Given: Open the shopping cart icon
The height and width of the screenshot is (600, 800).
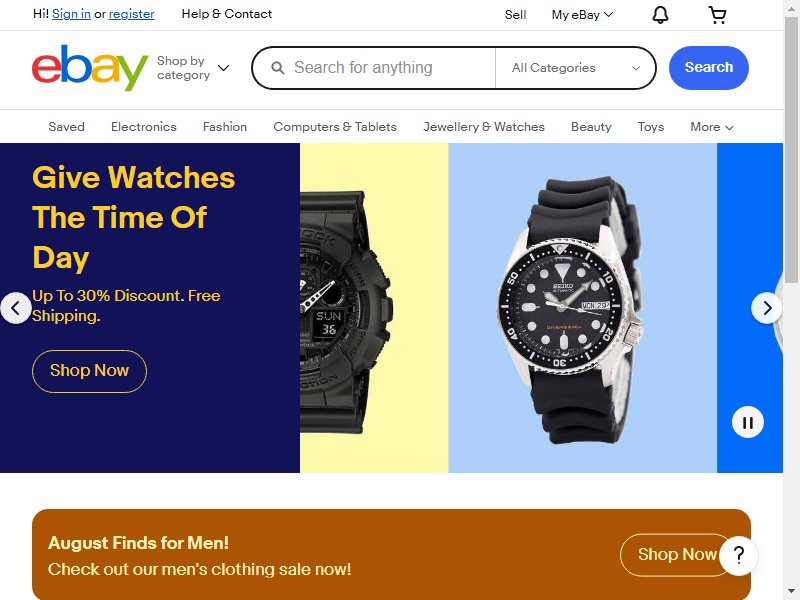Looking at the screenshot, I should click(x=717, y=15).
